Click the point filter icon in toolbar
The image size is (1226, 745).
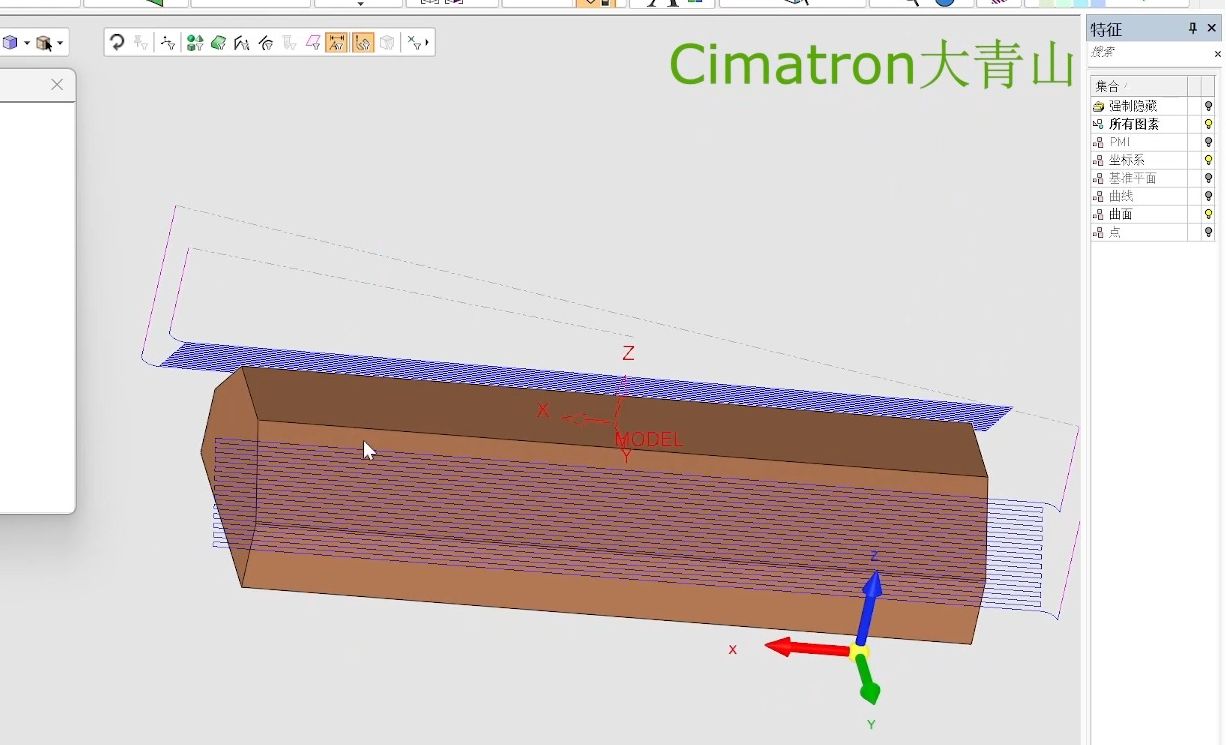click(167, 42)
